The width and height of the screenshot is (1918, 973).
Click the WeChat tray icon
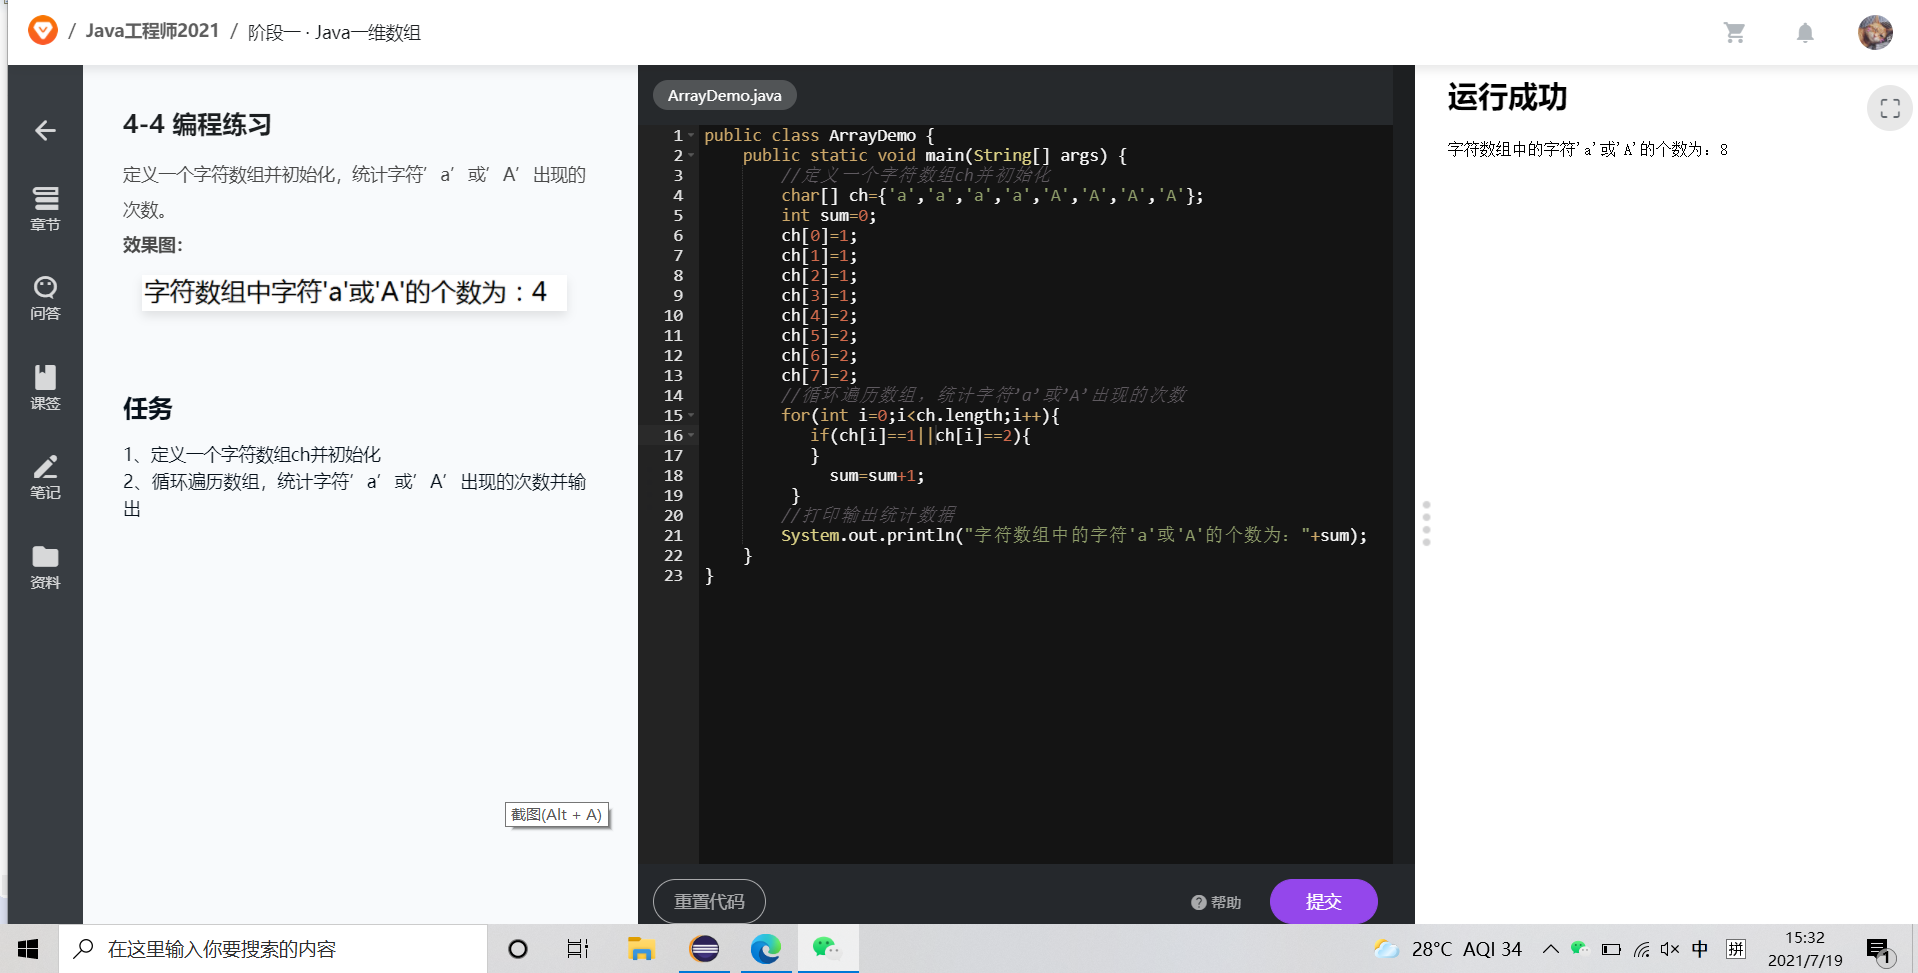pyautogui.click(x=1579, y=949)
